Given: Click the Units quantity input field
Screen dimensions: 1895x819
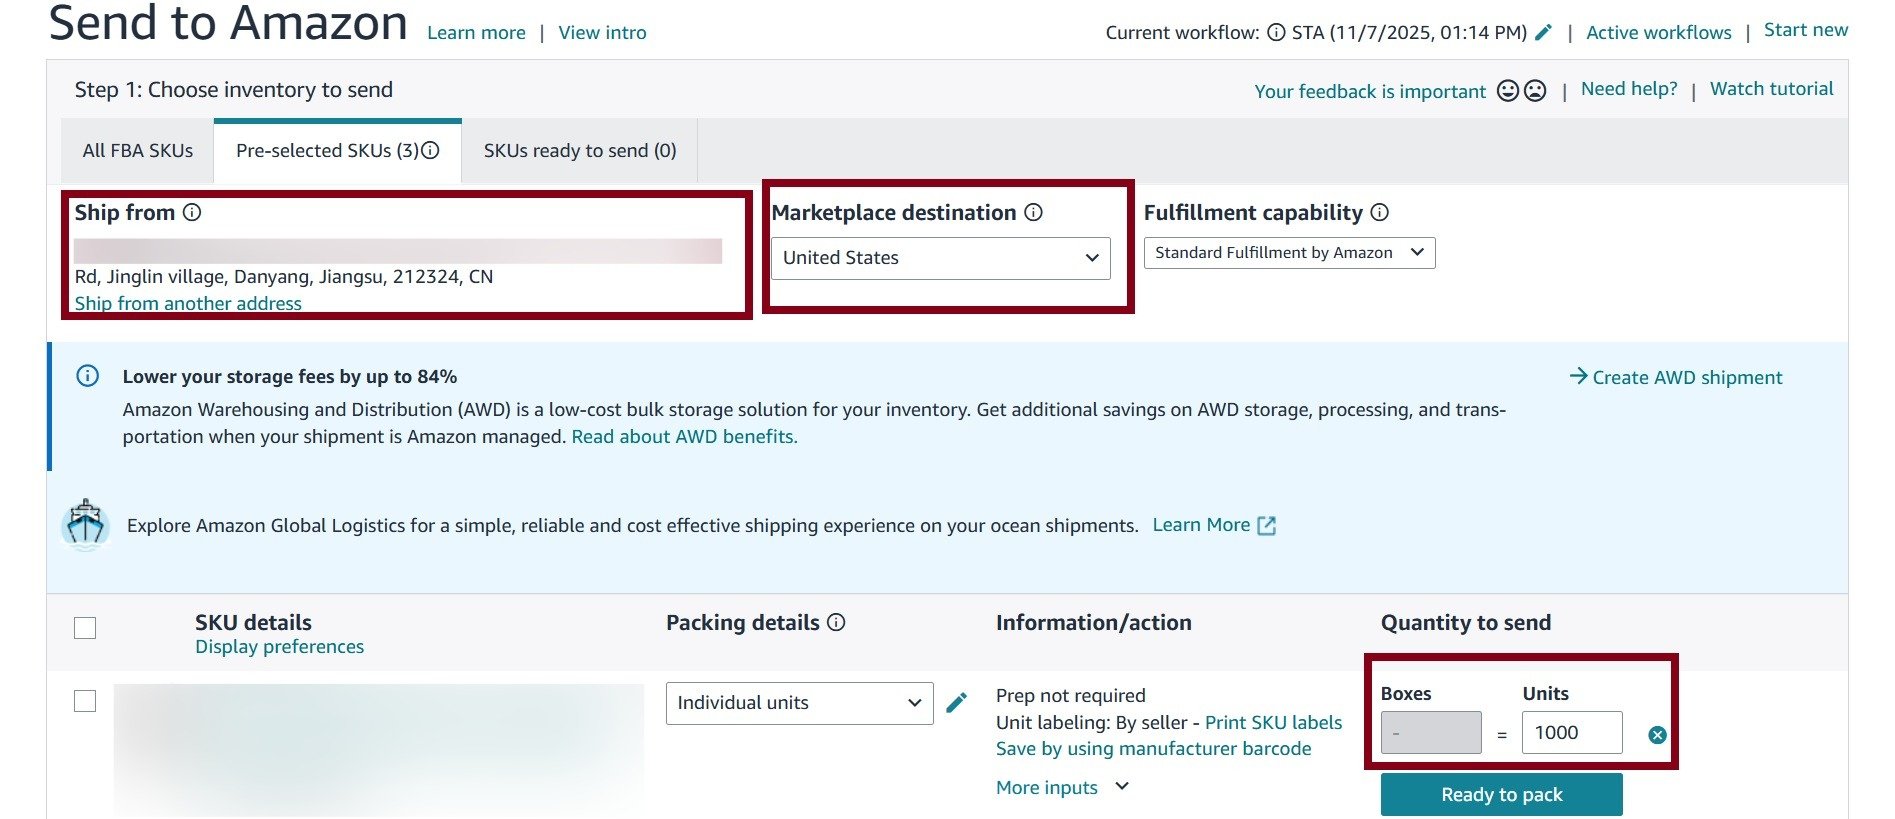Looking at the screenshot, I should [x=1571, y=733].
